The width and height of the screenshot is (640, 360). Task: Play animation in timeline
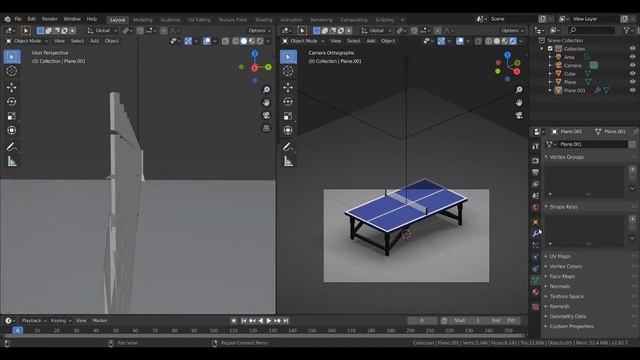click(269, 321)
